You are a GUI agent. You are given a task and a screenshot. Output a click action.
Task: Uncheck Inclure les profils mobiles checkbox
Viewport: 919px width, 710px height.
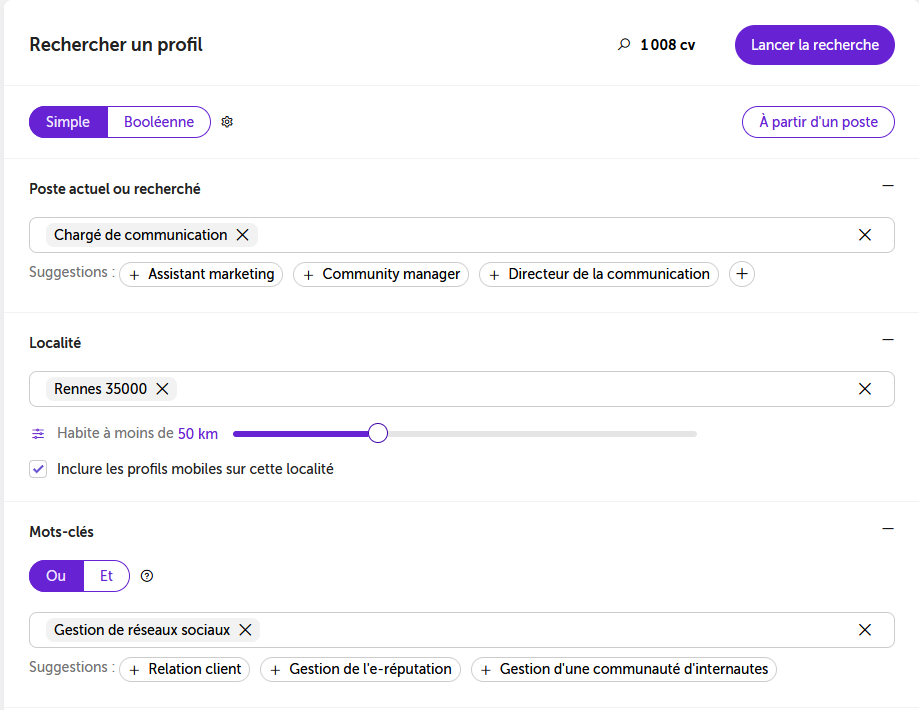[38, 469]
